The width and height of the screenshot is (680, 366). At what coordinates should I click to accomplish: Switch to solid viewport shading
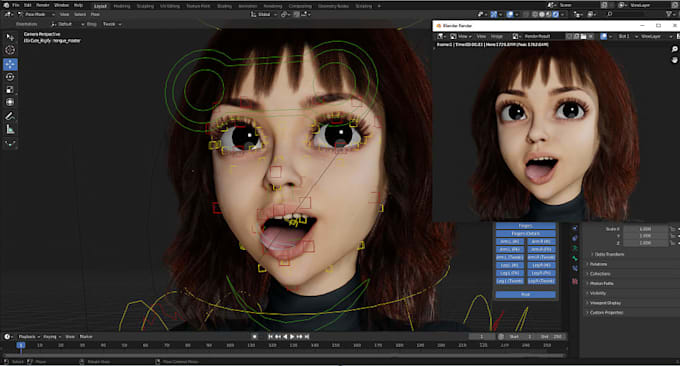[x=542, y=14]
